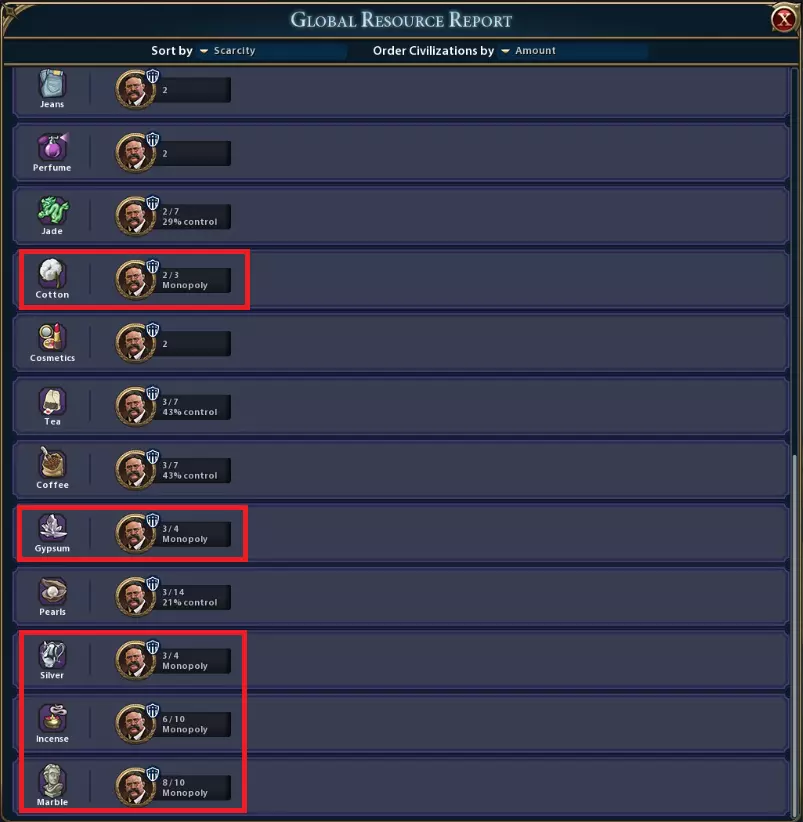The height and width of the screenshot is (822, 803).
Task: Close the Global Resource Report window
Action: click(x=784, y=19)
